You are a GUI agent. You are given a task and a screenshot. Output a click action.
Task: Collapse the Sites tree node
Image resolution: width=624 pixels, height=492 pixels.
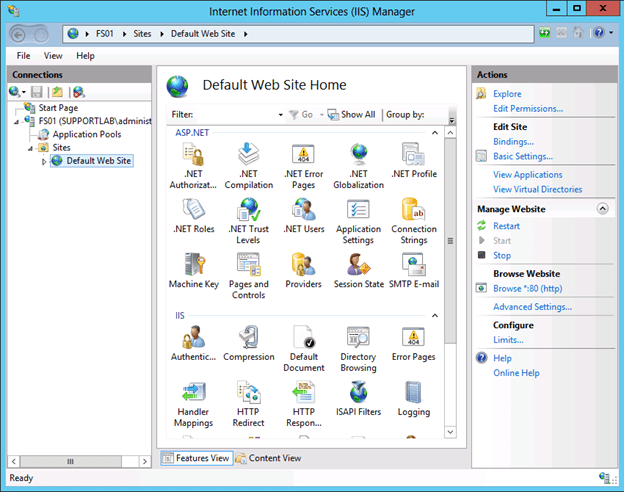30,149
